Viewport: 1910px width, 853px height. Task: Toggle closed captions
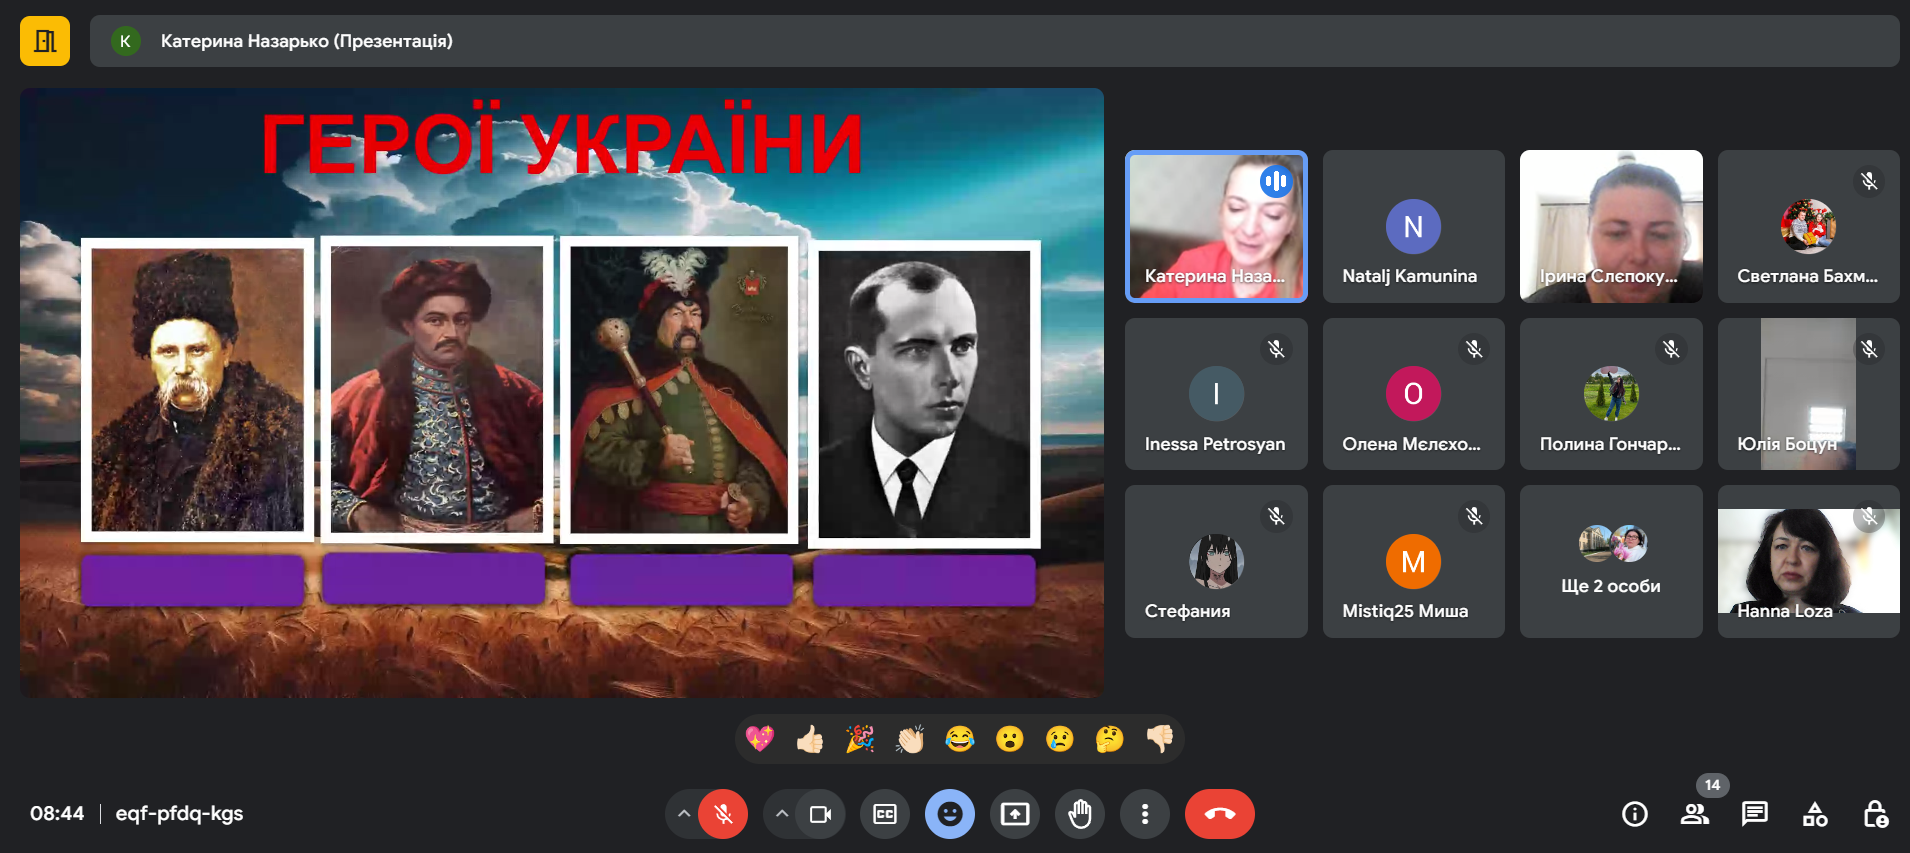(885, 814)
